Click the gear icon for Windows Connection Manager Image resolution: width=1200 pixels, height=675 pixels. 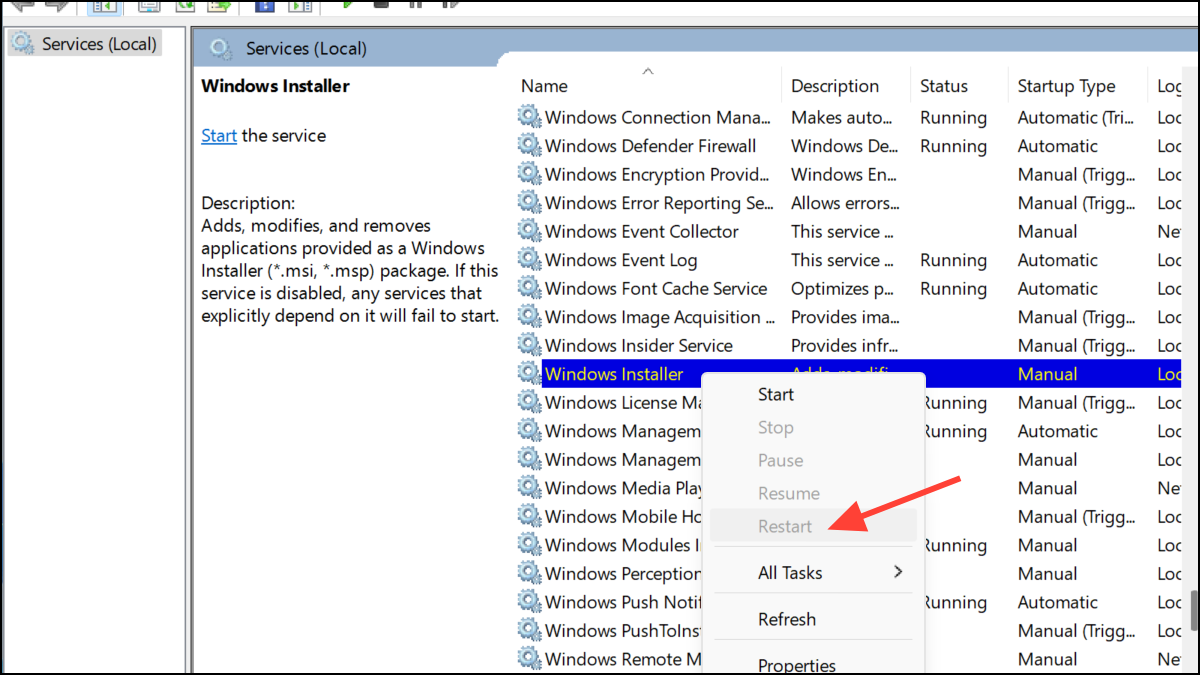(528, 117)
